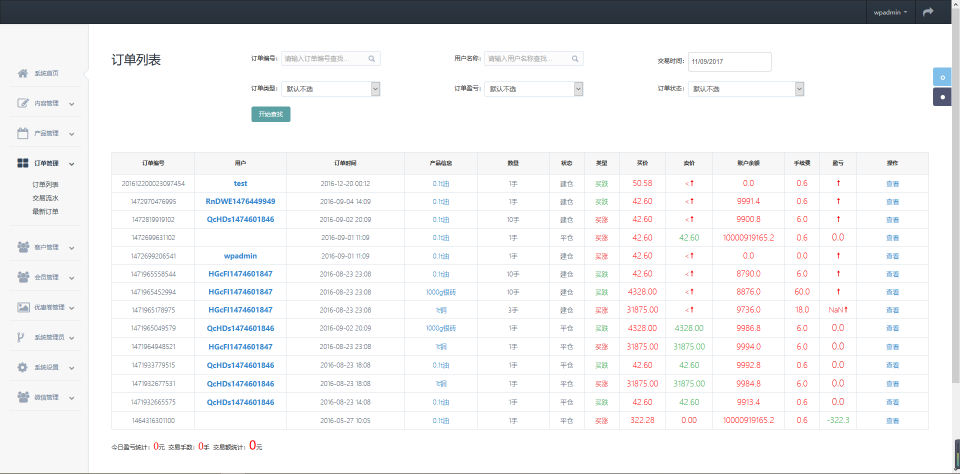The width and height of the screenshot is (960, 474).
Task: Click the time cell 2016-05-27 10:05
Action: click(x=345, y=421)
